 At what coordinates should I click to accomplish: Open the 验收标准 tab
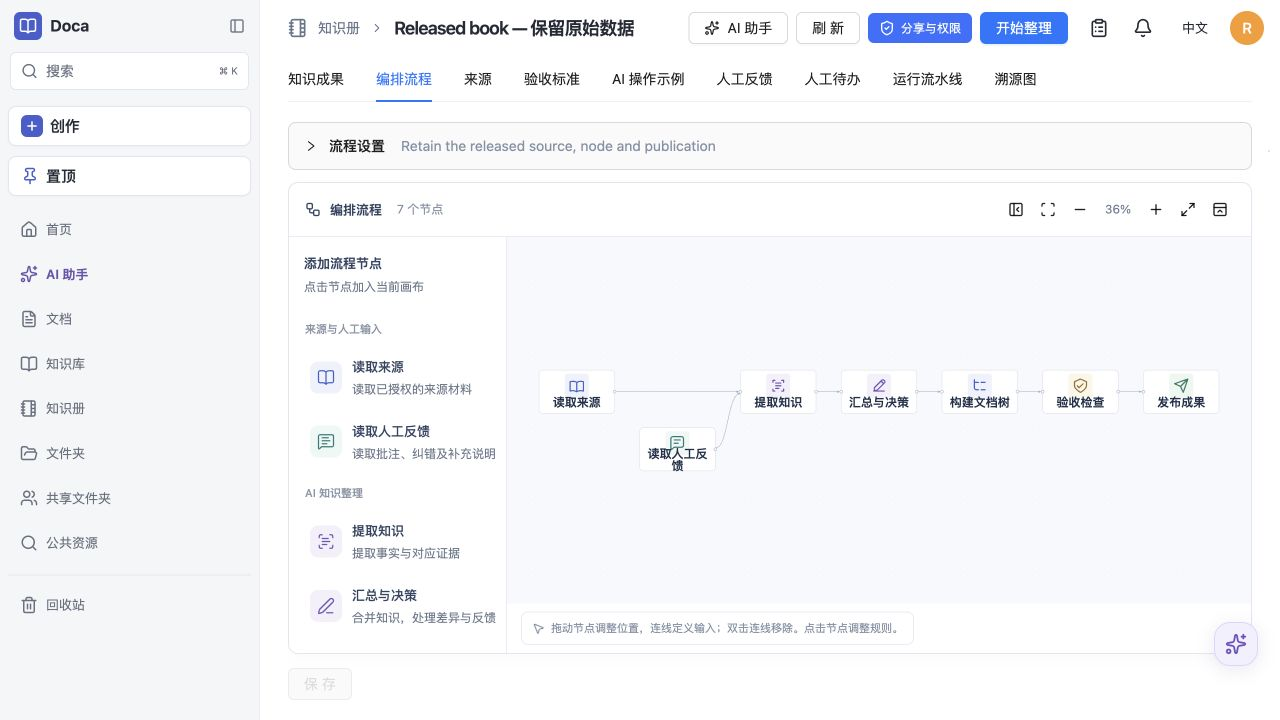click(x=552, y=79)
